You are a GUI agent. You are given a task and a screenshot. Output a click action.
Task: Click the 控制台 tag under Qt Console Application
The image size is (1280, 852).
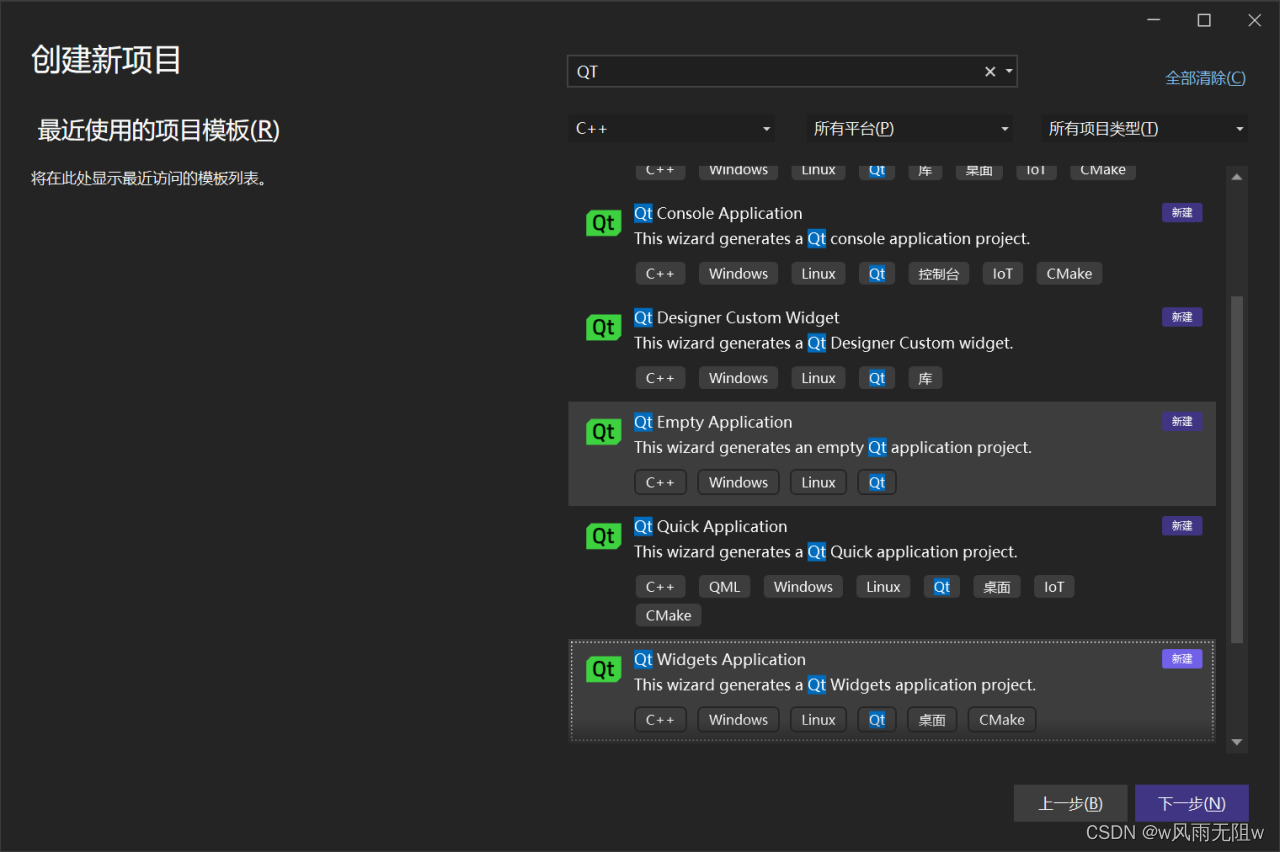click(939, 274)
